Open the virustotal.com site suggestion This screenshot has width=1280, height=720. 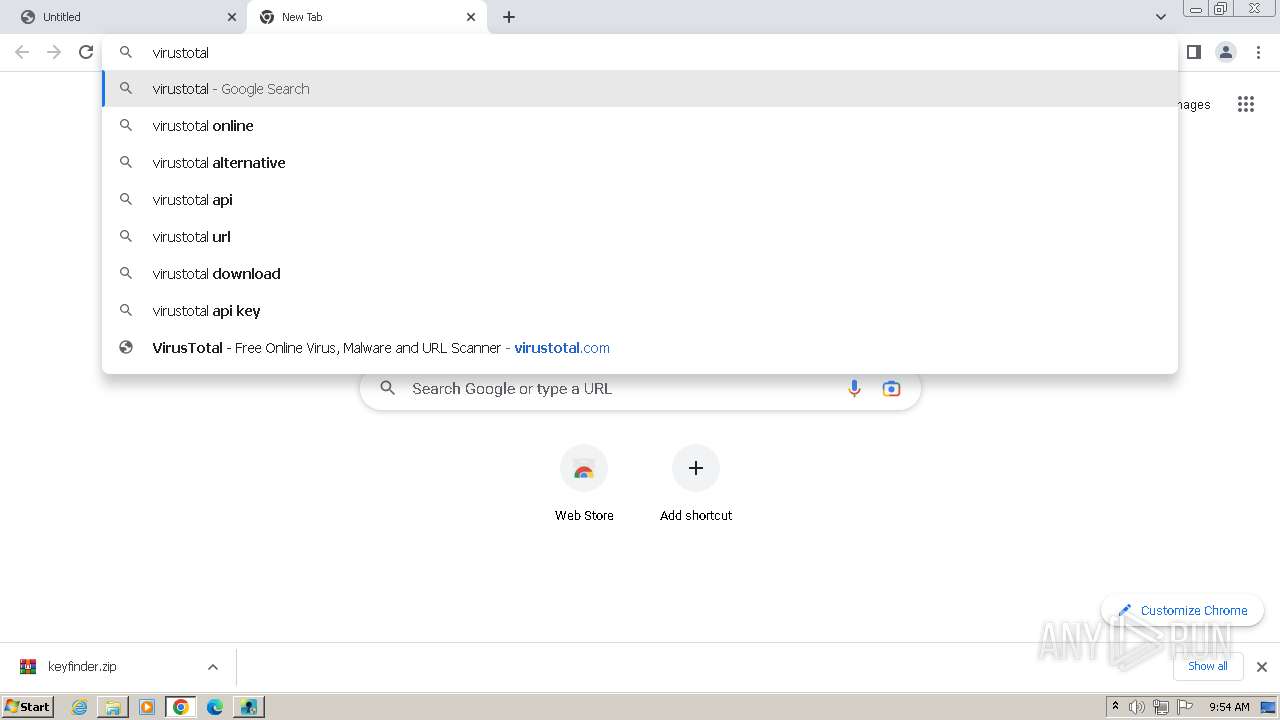pos(640,348)
